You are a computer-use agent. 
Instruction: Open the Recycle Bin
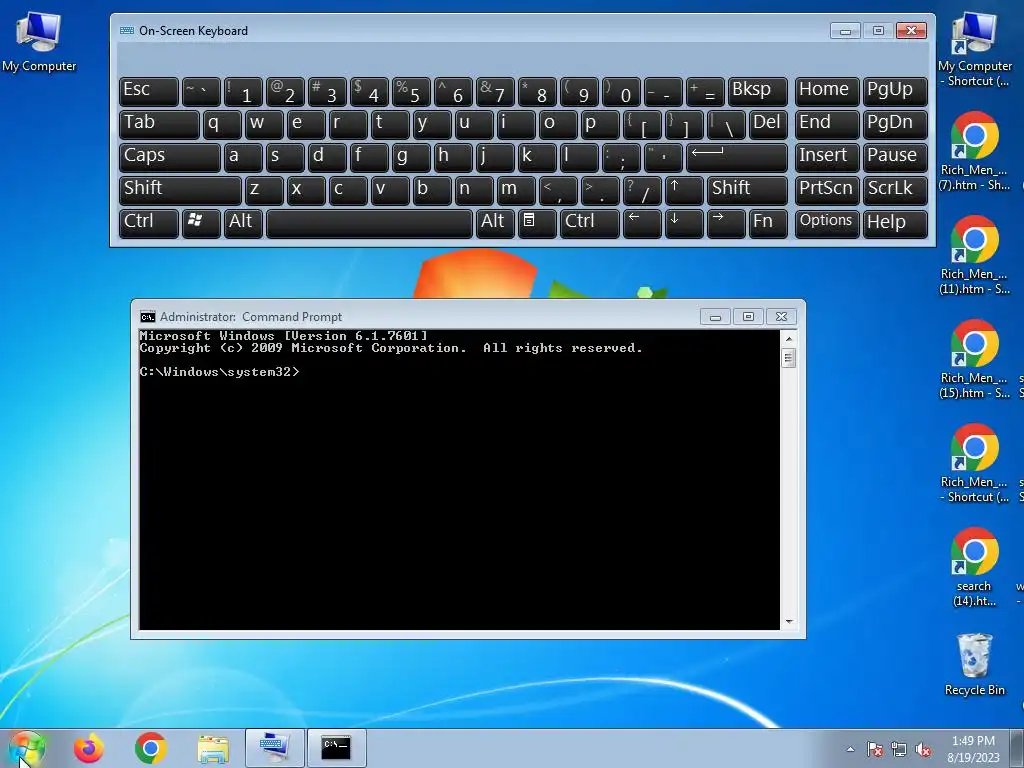(974, 664)
